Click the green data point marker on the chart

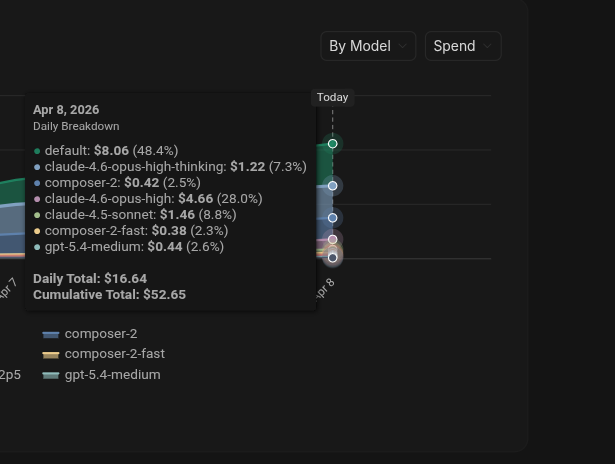coord(333,144)
